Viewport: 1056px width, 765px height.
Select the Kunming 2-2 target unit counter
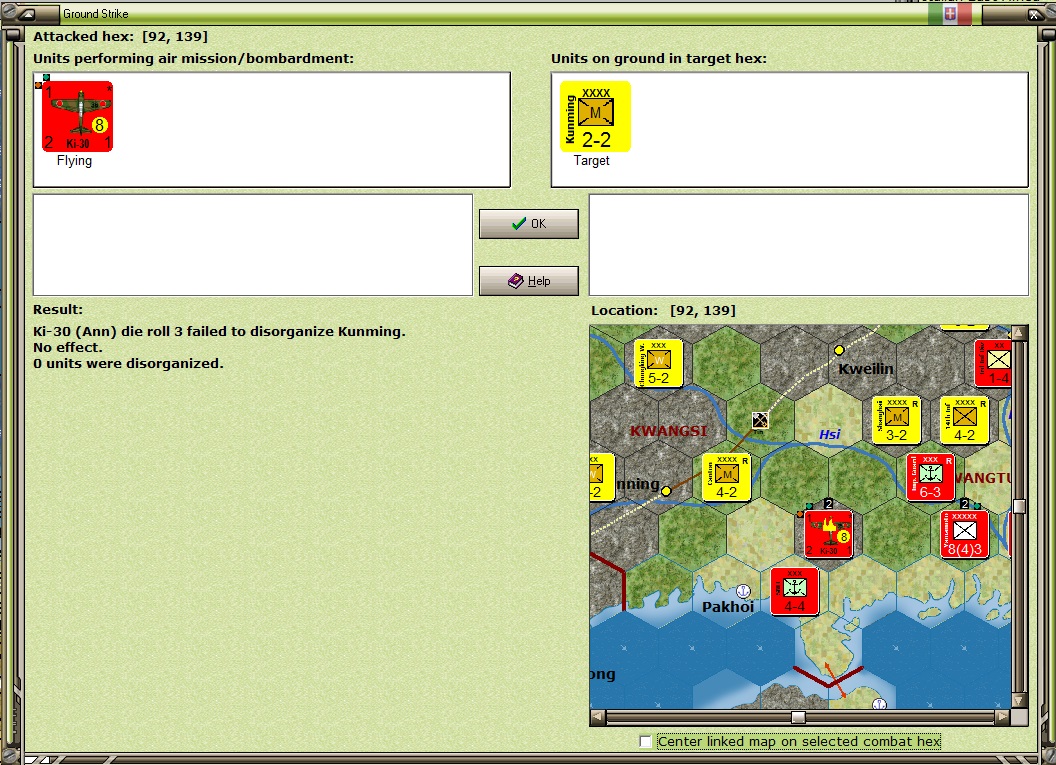click(x=595, y=117)
